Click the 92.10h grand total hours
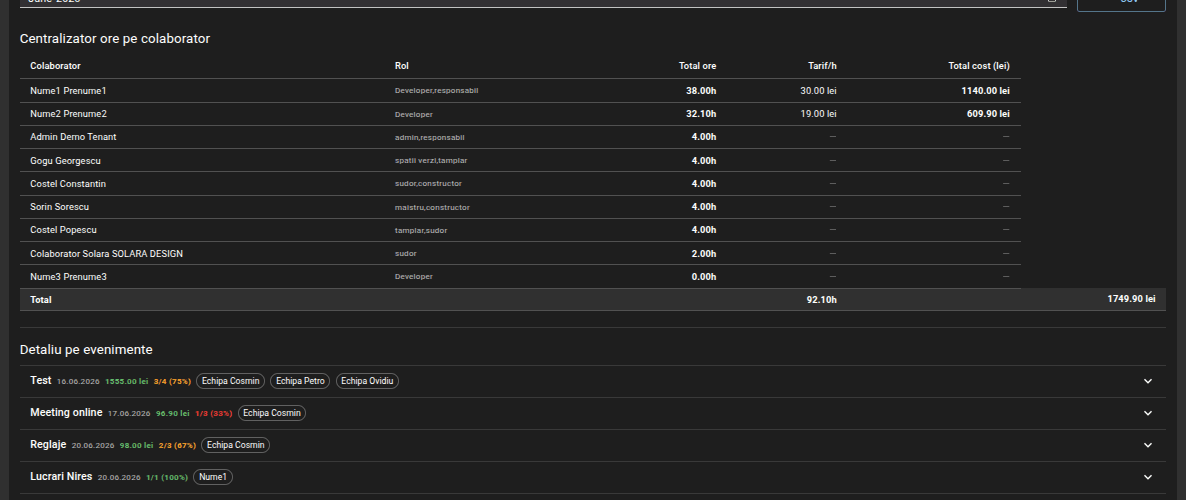The image size is (1186, 500). [x=821, y=300]
